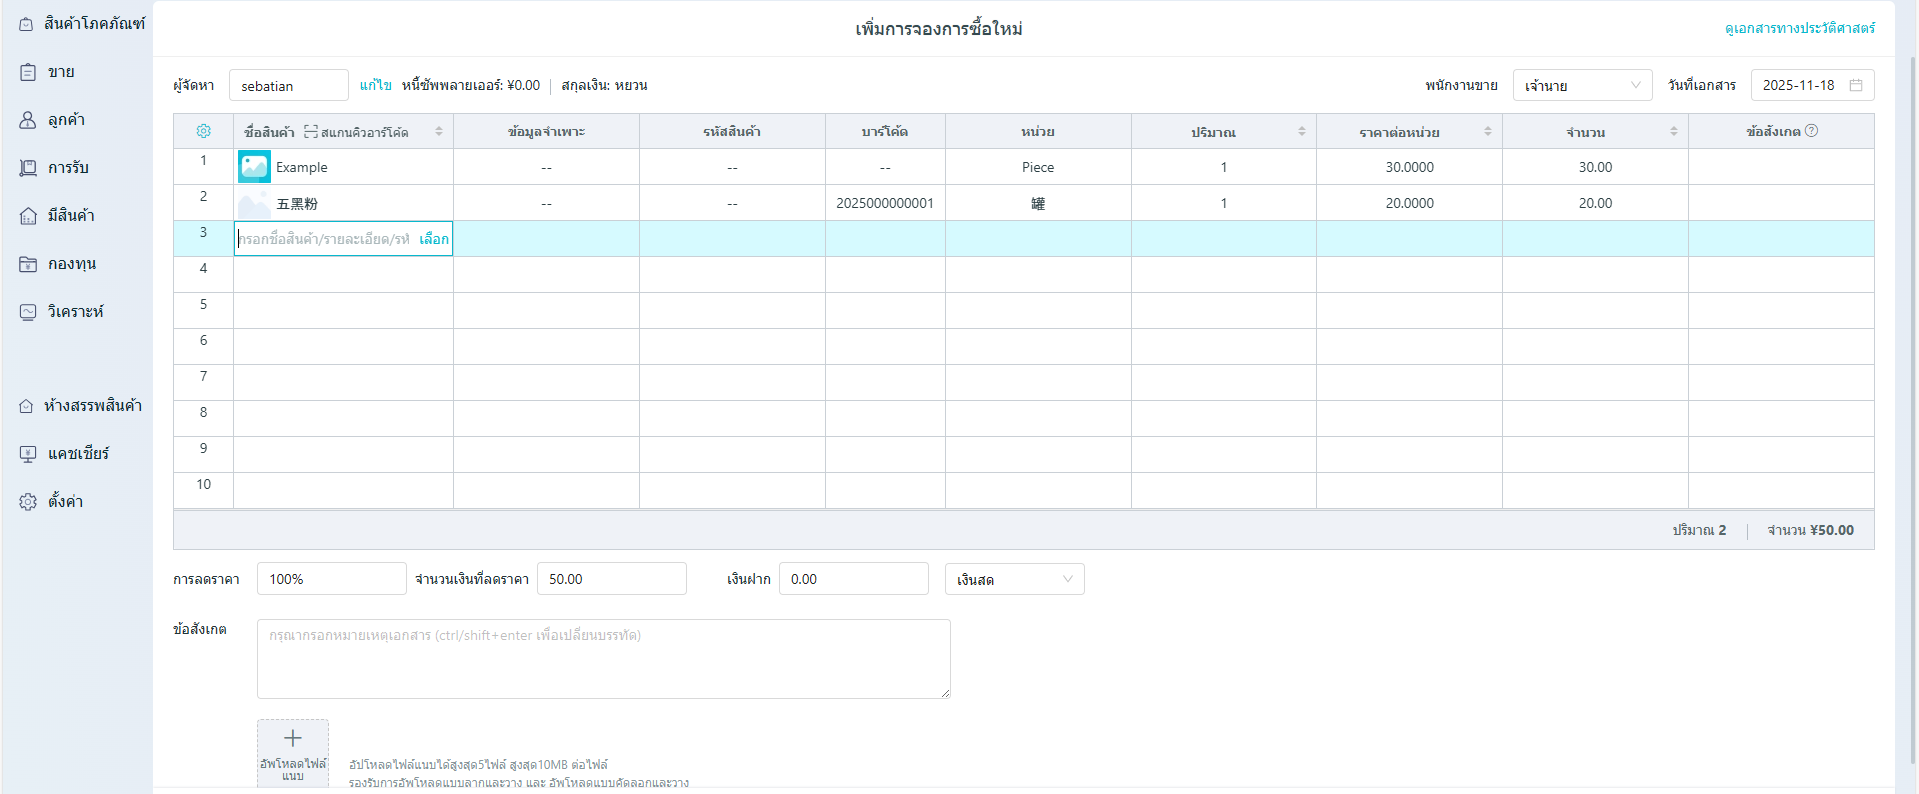
Task: Click the เลือก button in row 3
Action: [434, 239]
